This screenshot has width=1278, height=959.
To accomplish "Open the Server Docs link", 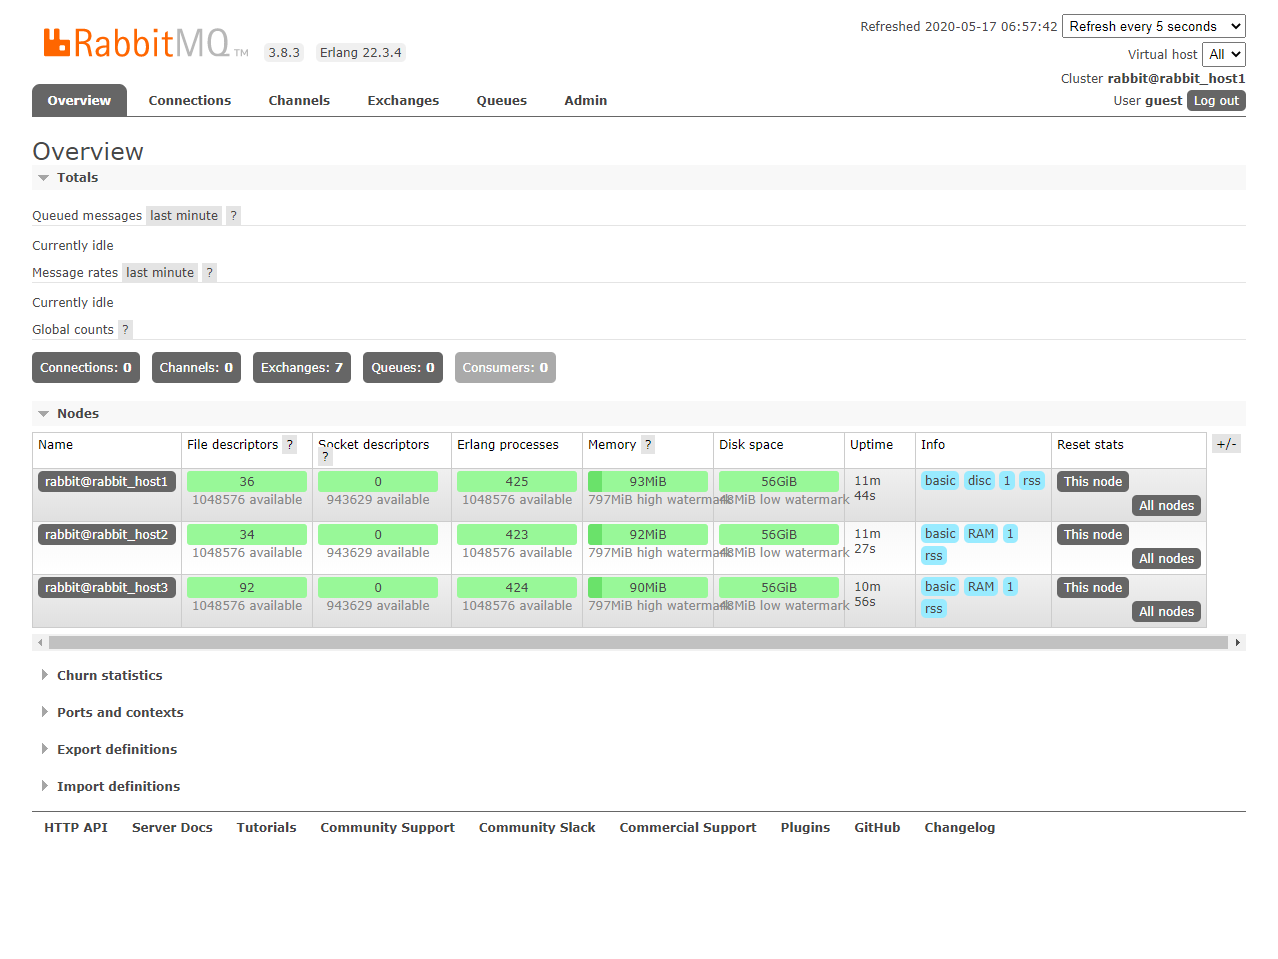I will [x=171, y=827].
